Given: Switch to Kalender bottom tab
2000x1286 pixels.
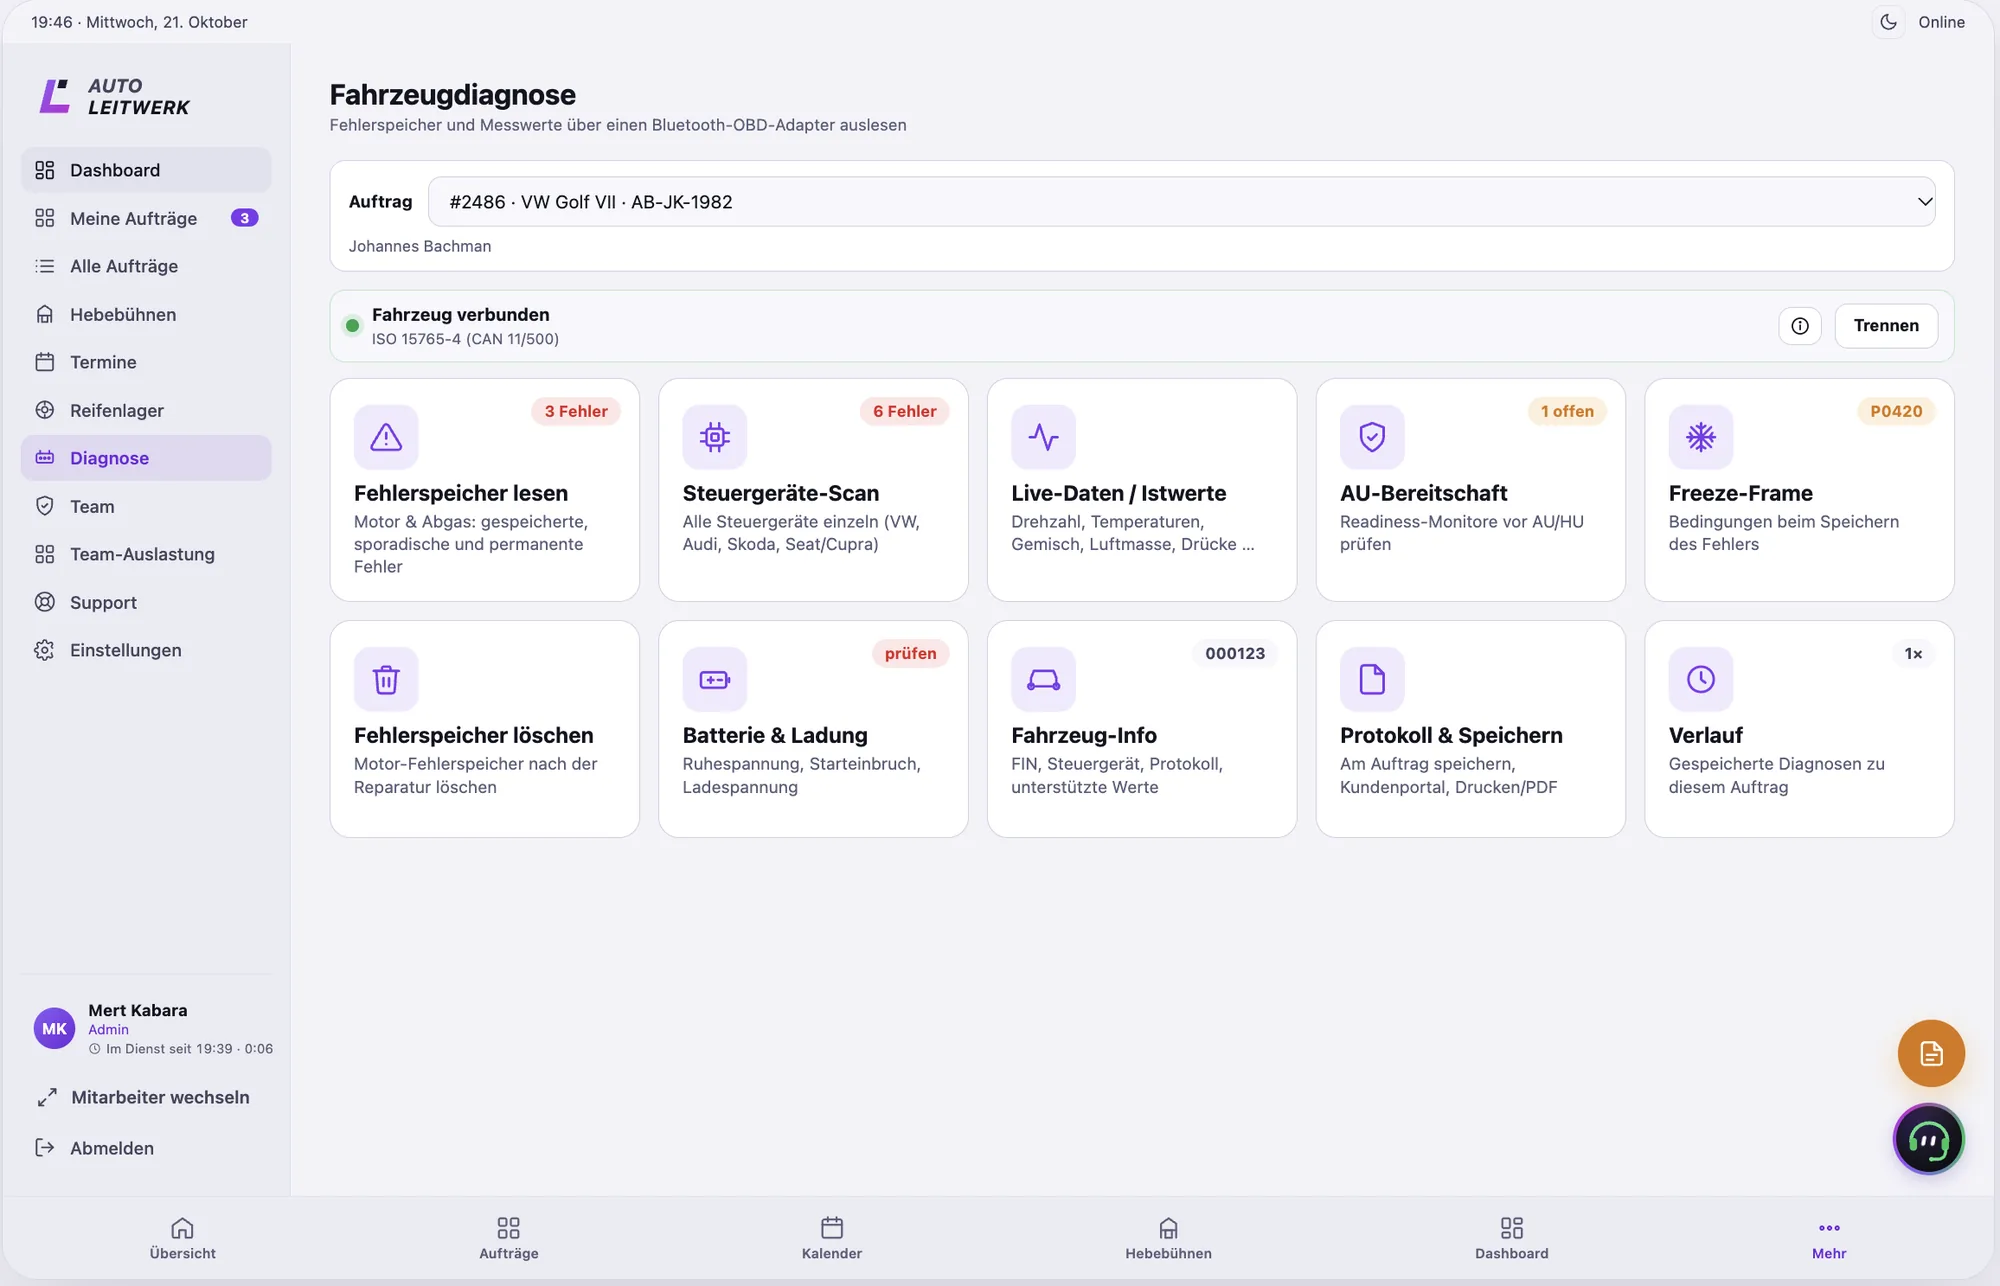Looking at the screenshot, I should (832, 1239).
